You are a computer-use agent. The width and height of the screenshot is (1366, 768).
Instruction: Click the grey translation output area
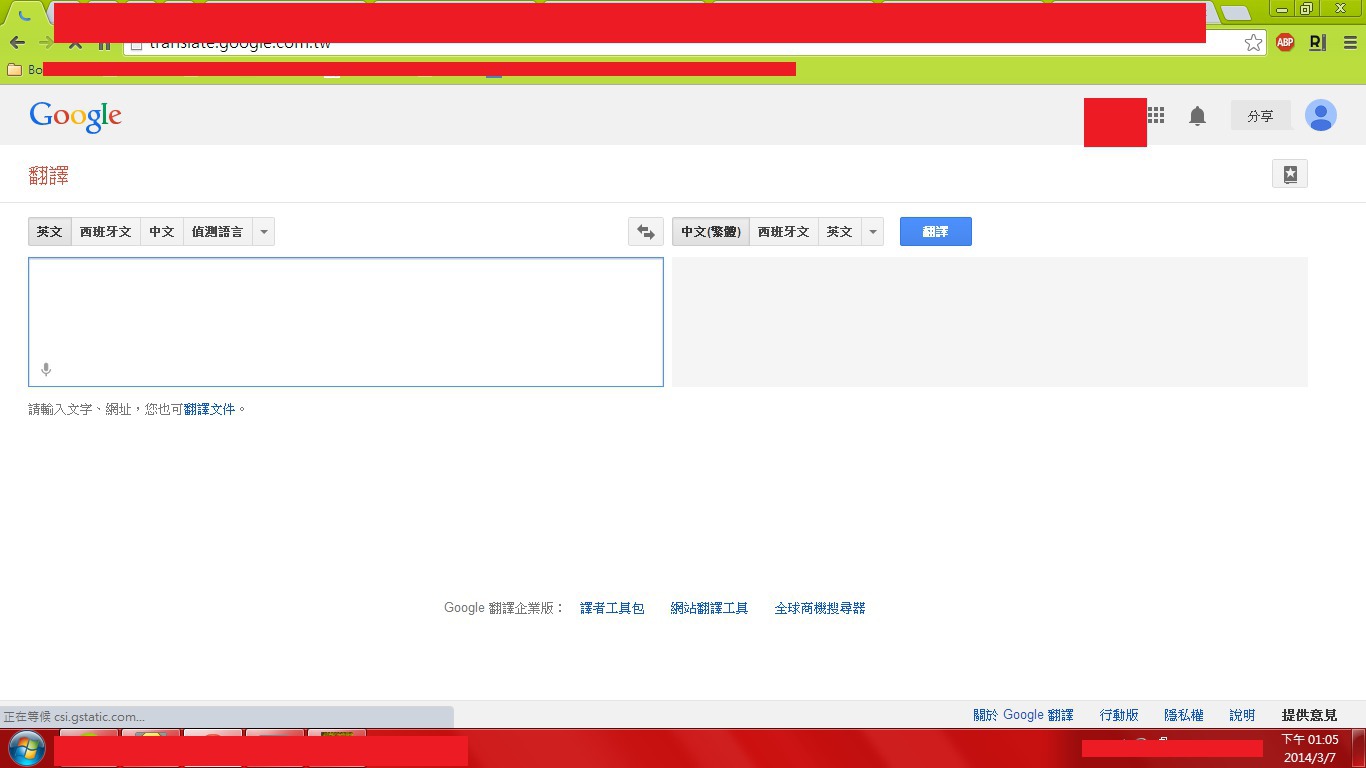pos(990,322)
